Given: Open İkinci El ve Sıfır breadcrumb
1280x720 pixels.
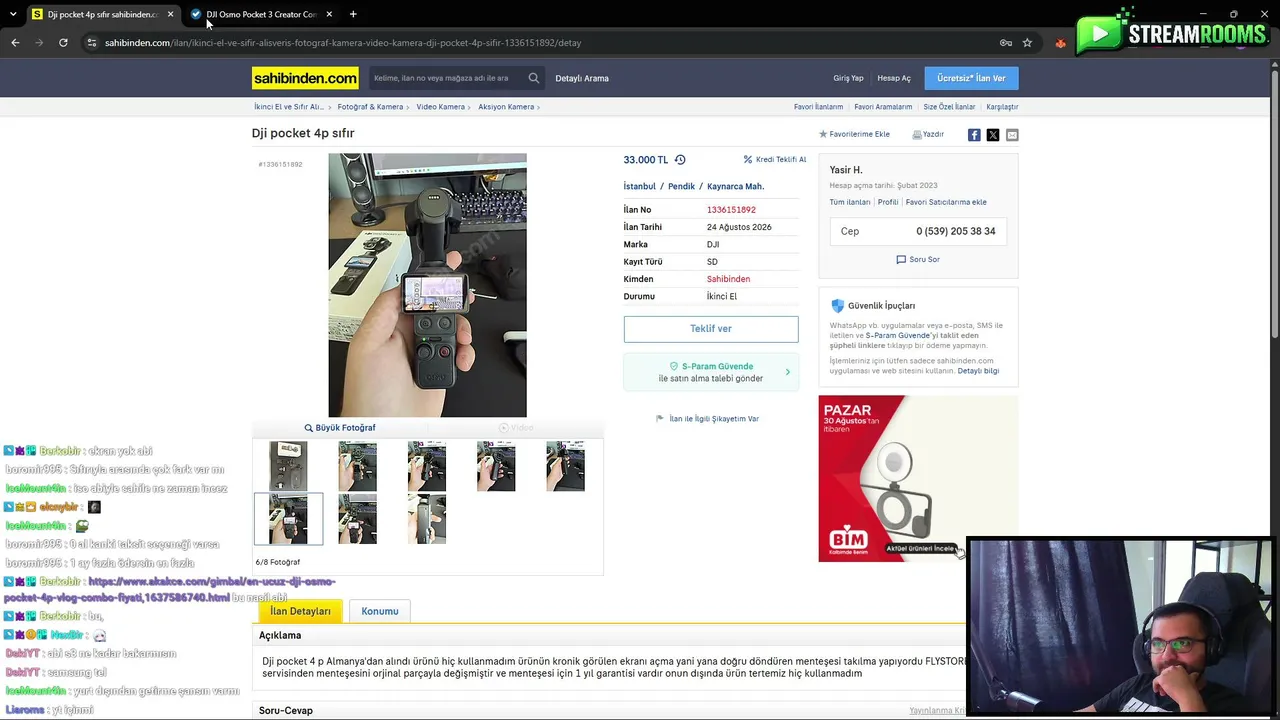Looking at the screenshot, I should click(289, 107).
